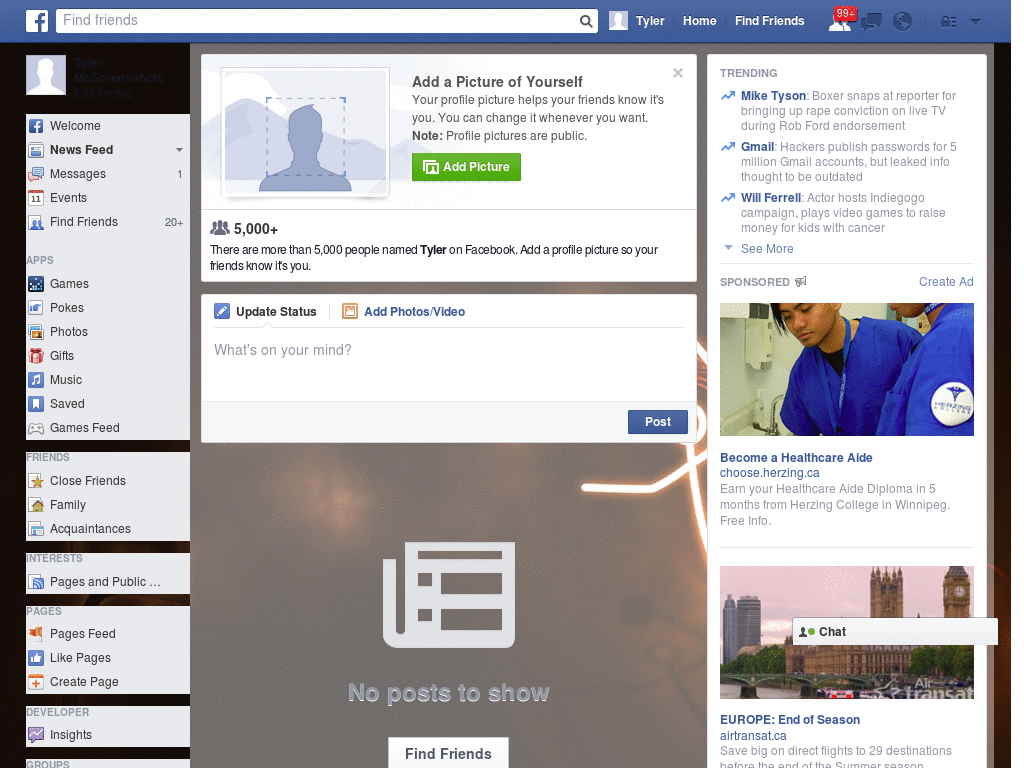Click Find Friends sidebar icon

(x=36, y=222)
